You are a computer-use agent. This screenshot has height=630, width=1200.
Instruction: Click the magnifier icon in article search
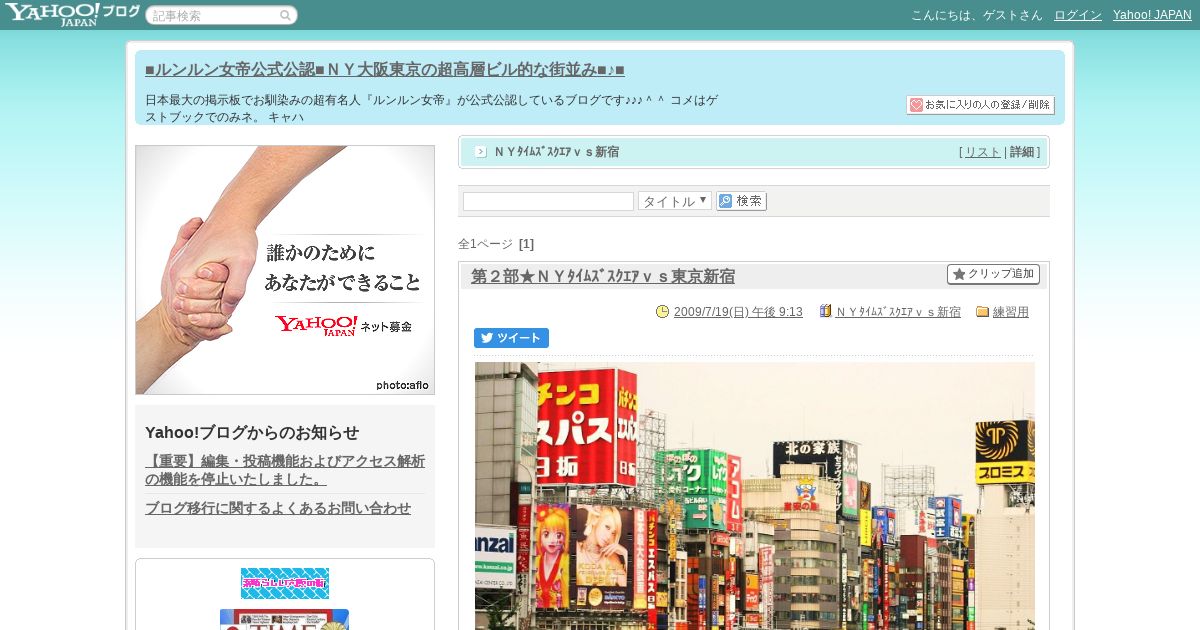[286, 16]
